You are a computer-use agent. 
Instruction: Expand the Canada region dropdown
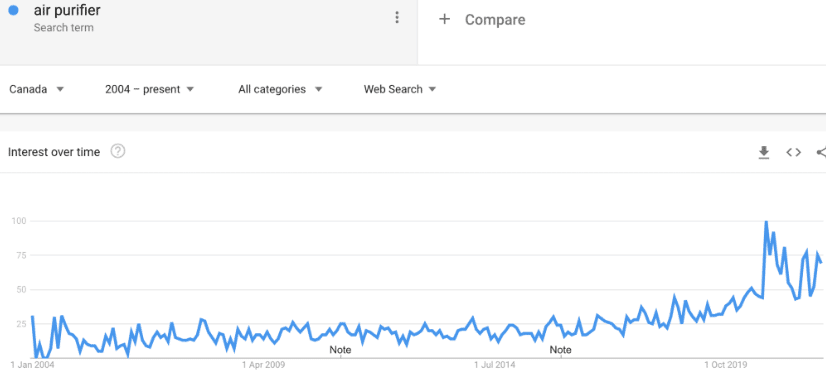37,89
